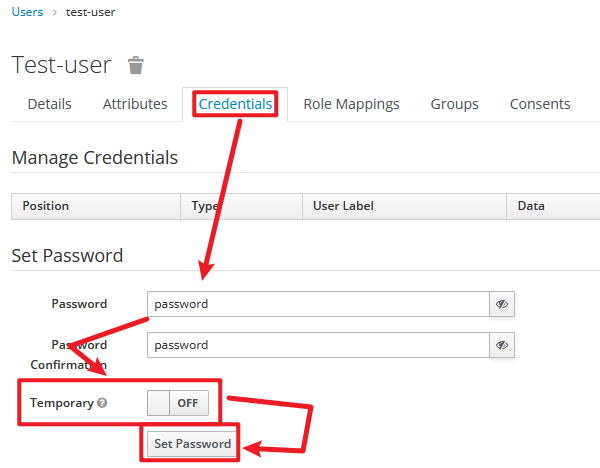The height and width of the screenshot is (468, 600).
Task: Click the Set Password button
Action: (192, 444)
